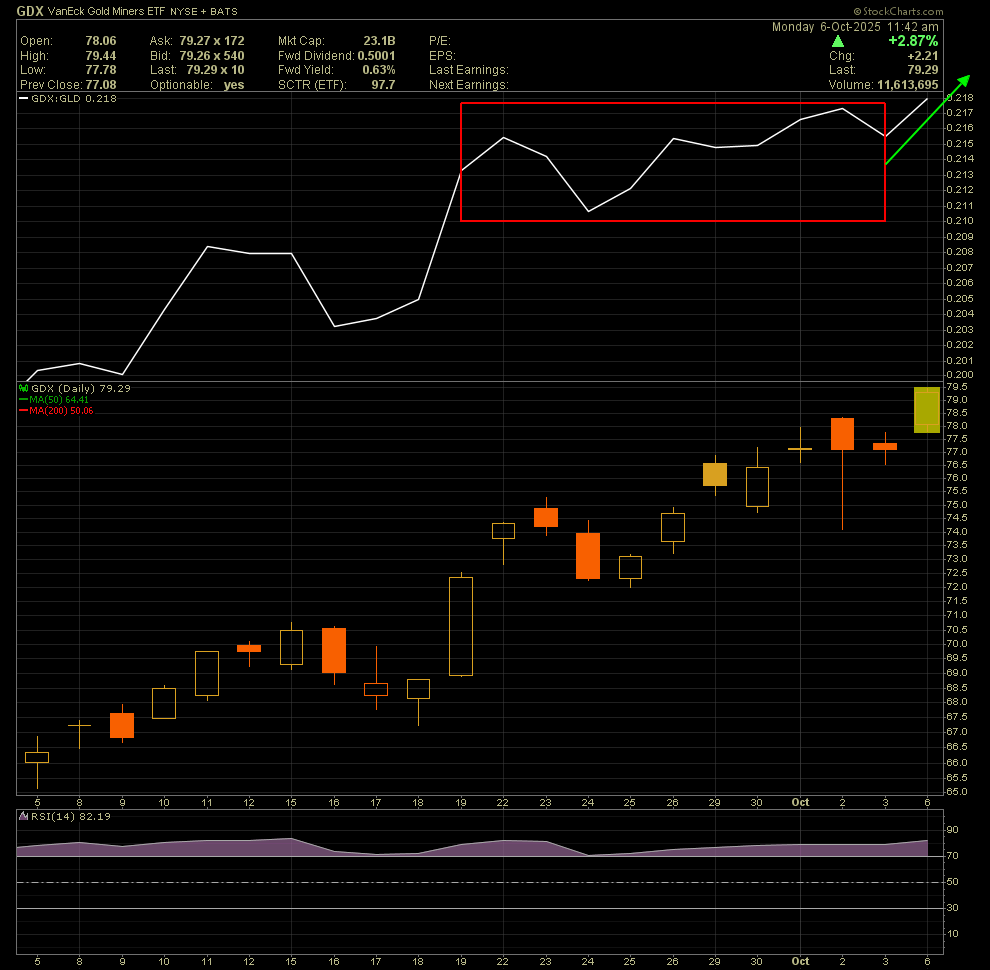Screen dimensions: 990x970
Task: Click the 79.5 price axis label
Action: click(x=957, y=386)
